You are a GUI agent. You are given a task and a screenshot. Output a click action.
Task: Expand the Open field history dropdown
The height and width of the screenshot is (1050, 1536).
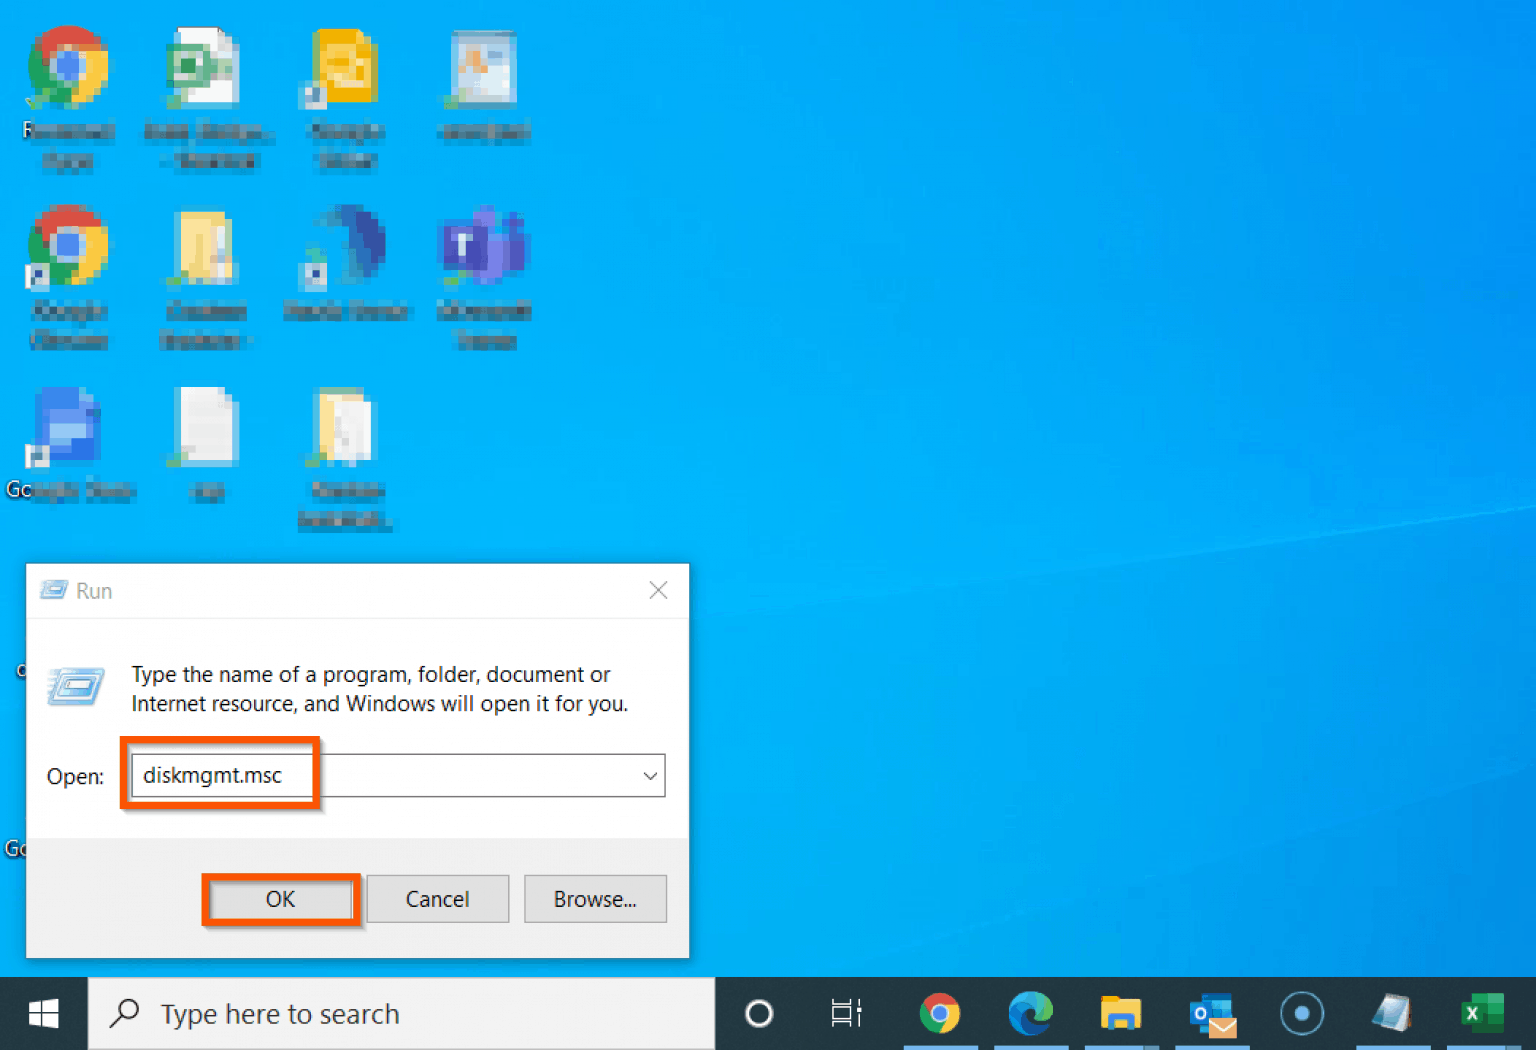[650, 775]
